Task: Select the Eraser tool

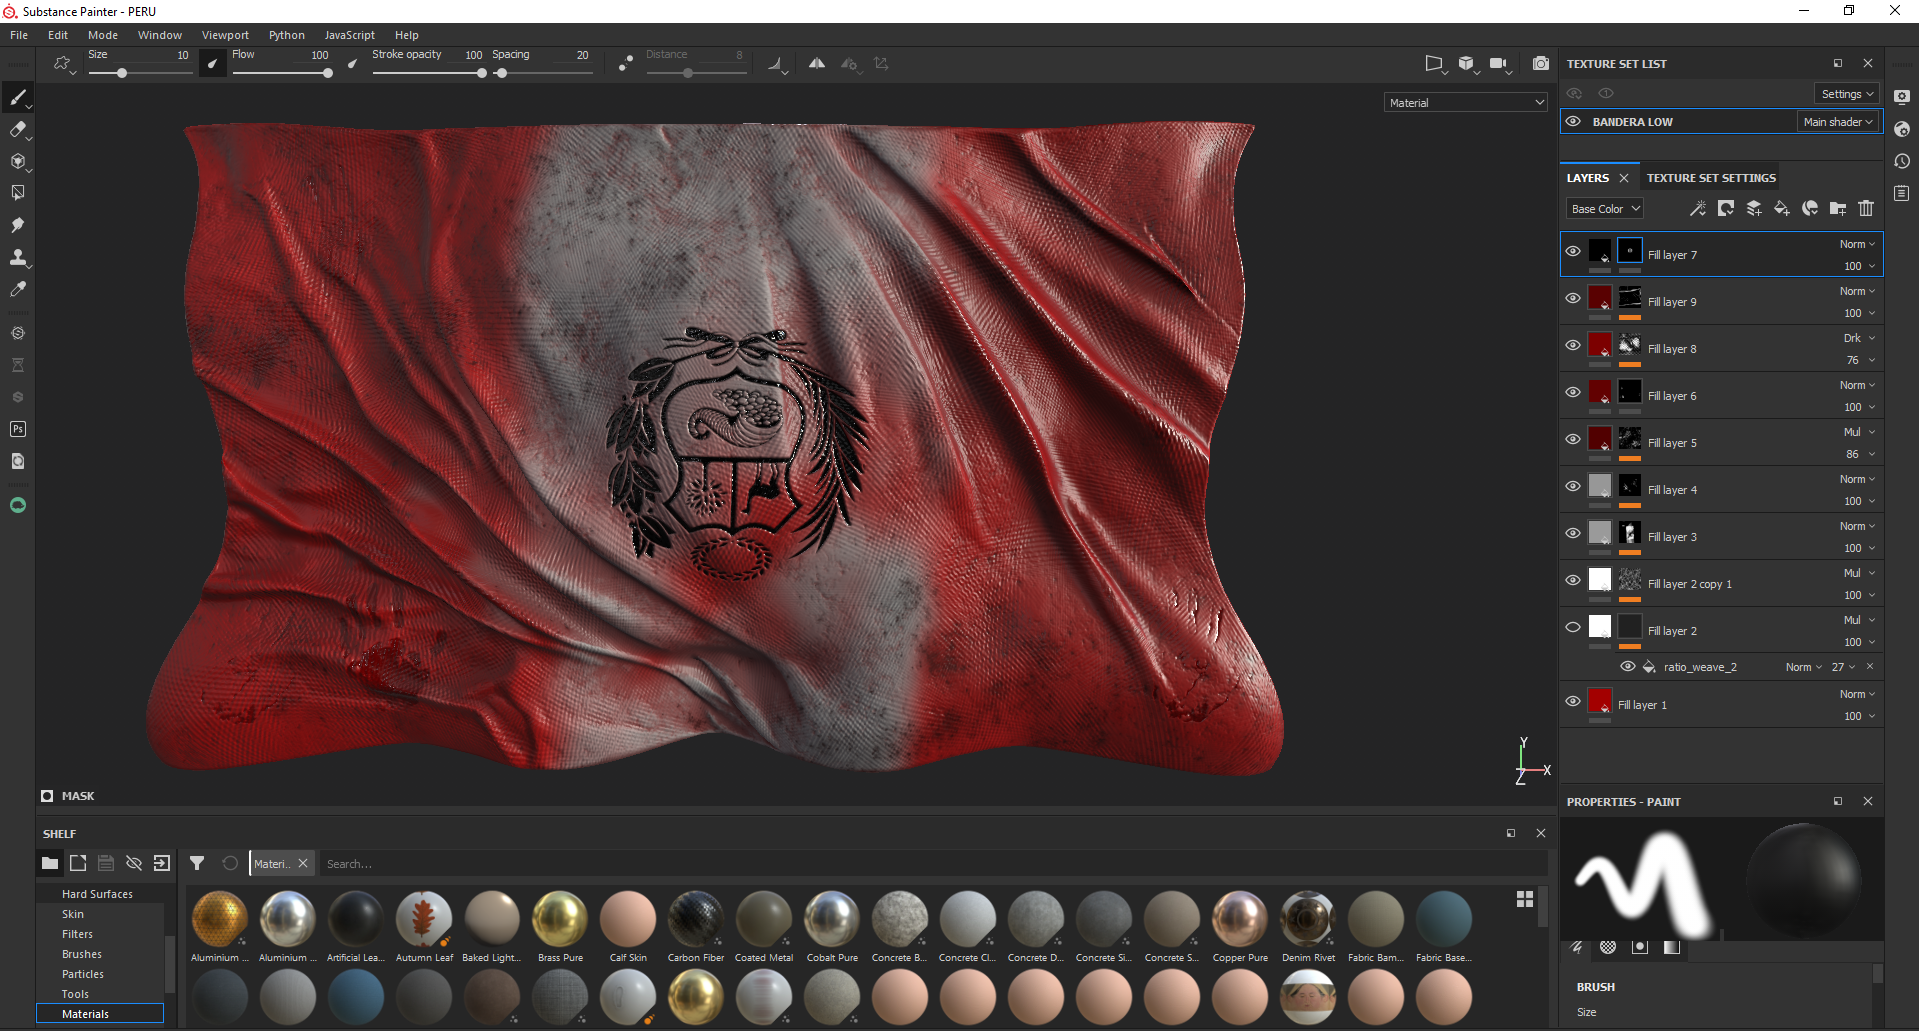Action: (x=18, y=129)
